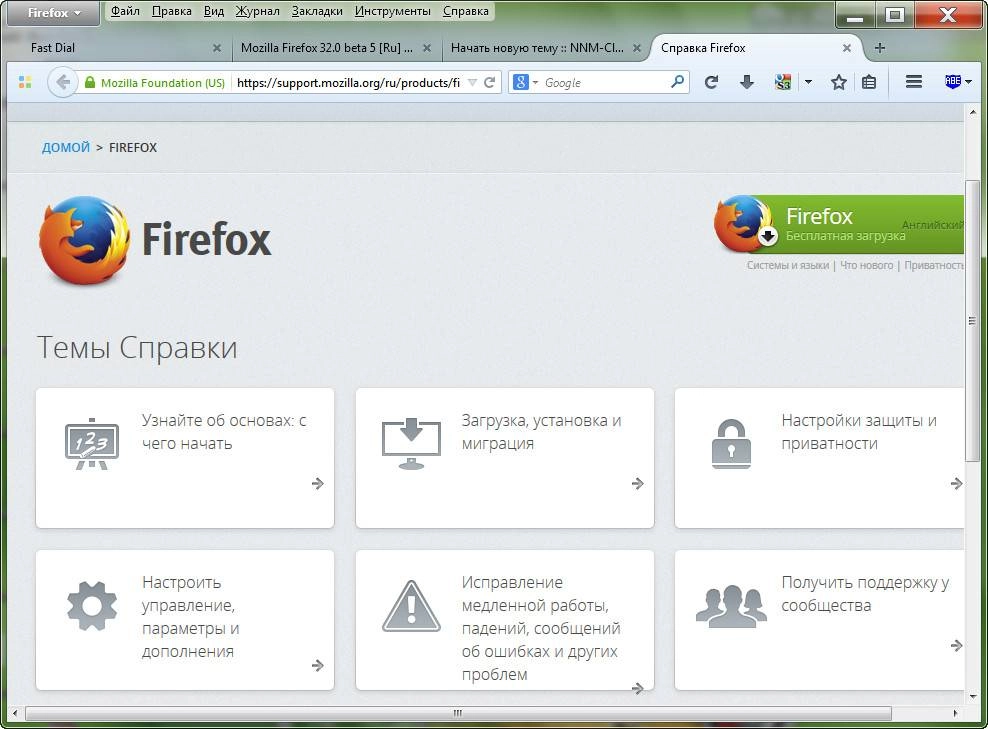Click arrow in Загрузка, установка card

638,483
